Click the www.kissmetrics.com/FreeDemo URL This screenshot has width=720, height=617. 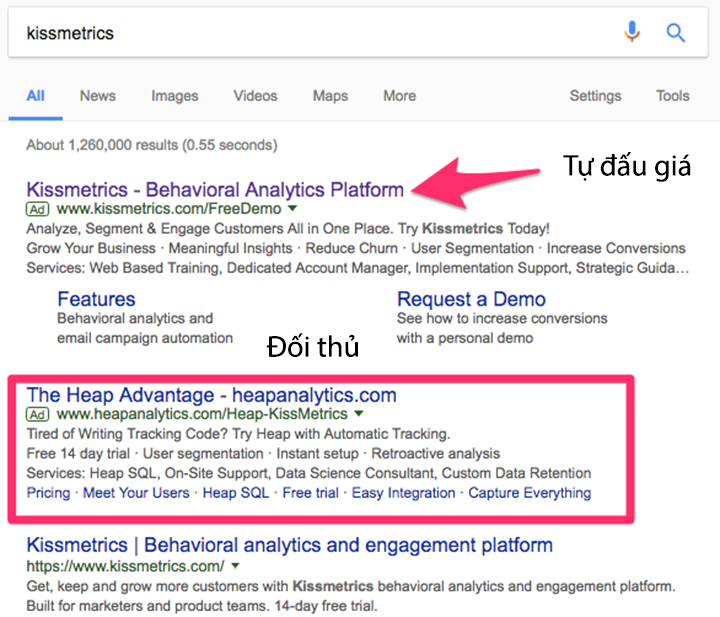169,209
